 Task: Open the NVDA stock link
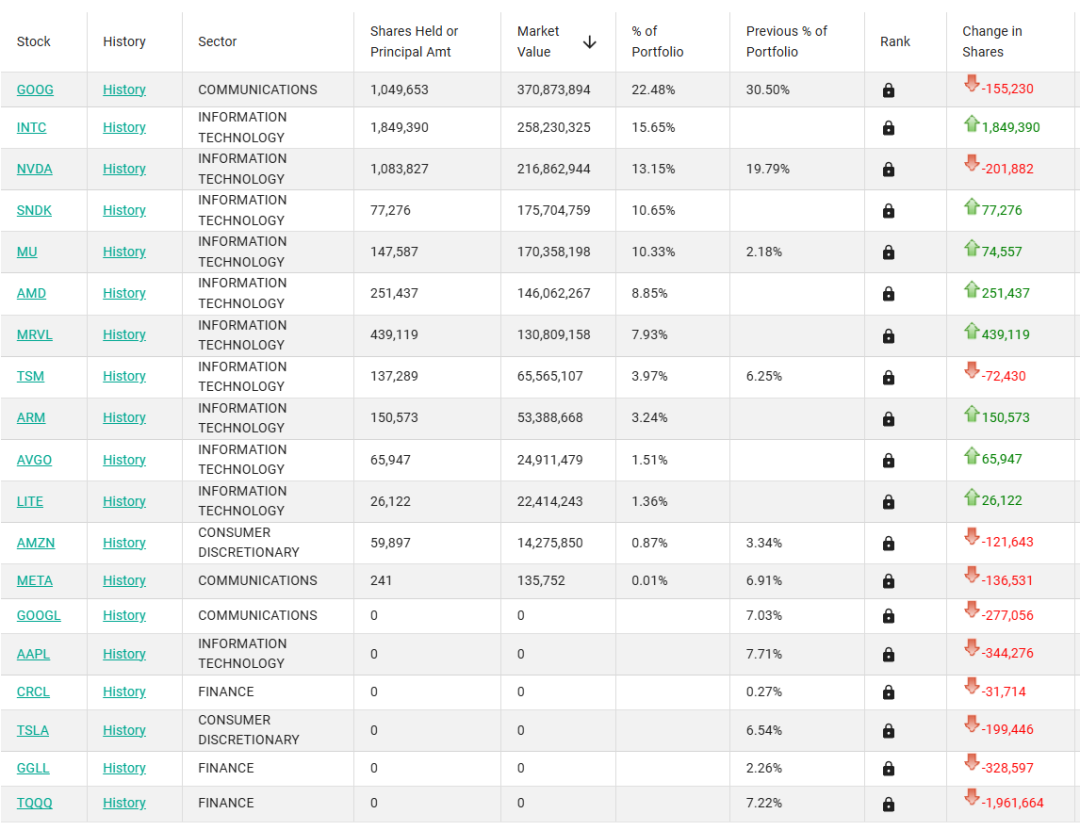(34, 169)
